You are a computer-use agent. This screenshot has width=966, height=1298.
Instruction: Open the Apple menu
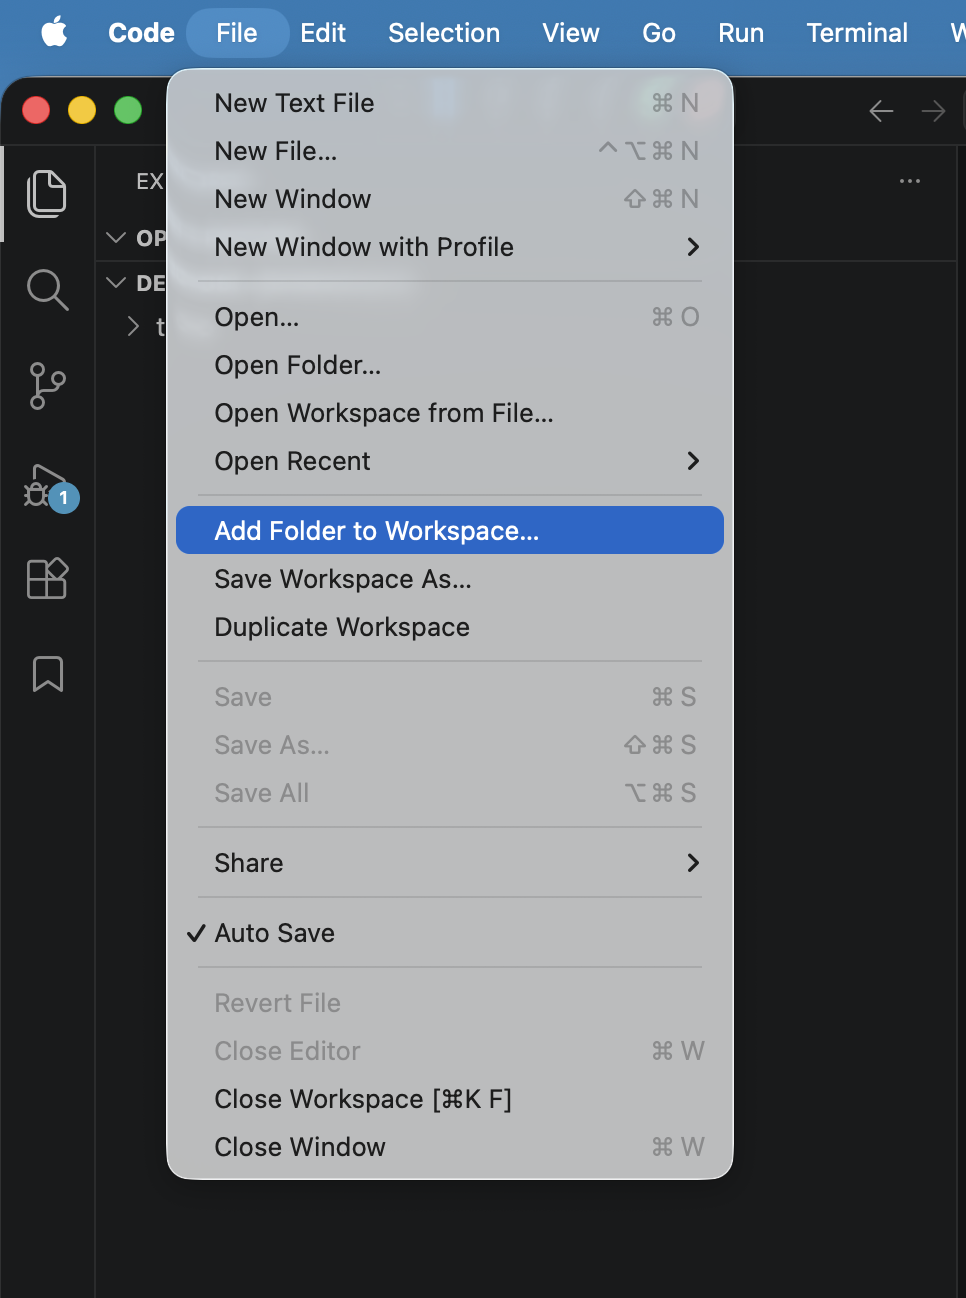(55, 33)
